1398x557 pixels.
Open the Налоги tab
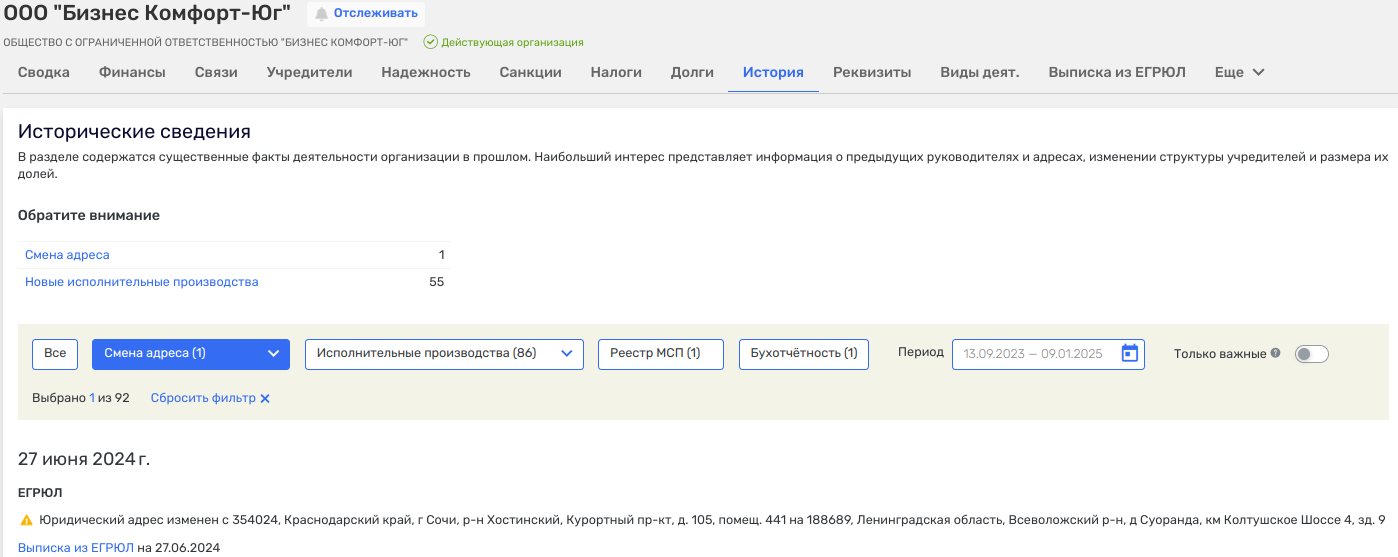click(x=616, y=72)
